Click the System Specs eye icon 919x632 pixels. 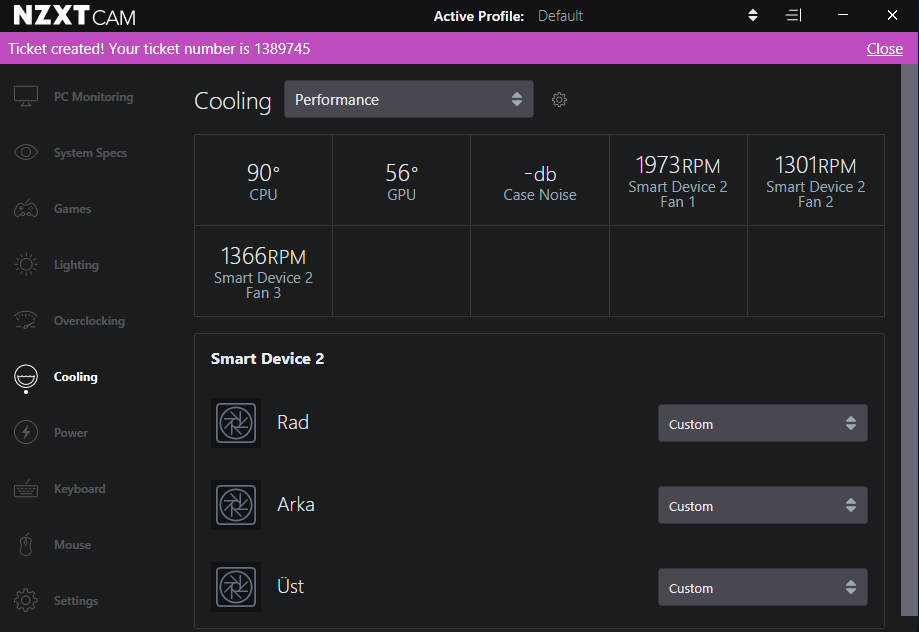(x=26, y=152)
